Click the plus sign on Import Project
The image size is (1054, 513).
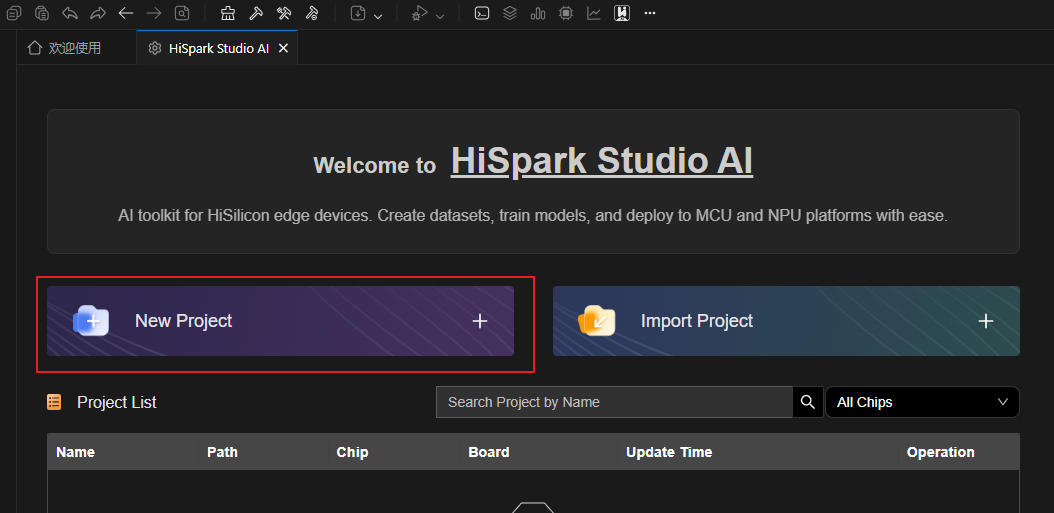click(985, 321)
